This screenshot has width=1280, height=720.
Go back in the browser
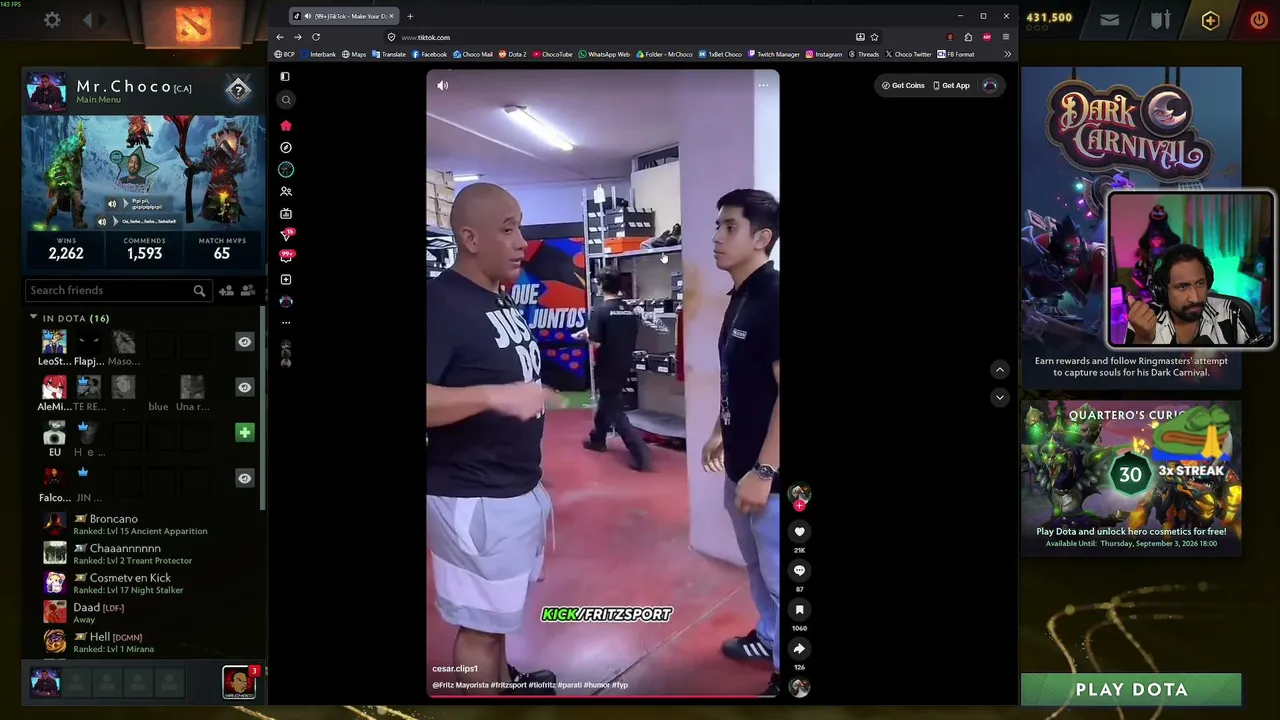tap(280, 37)
